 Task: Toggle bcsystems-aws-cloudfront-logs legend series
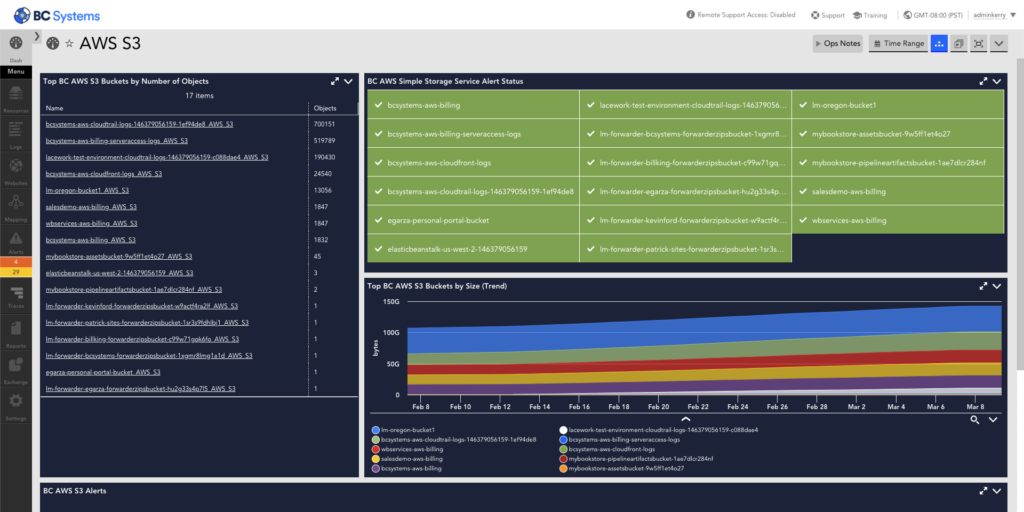pyautogui.click(x=607, y=449)
